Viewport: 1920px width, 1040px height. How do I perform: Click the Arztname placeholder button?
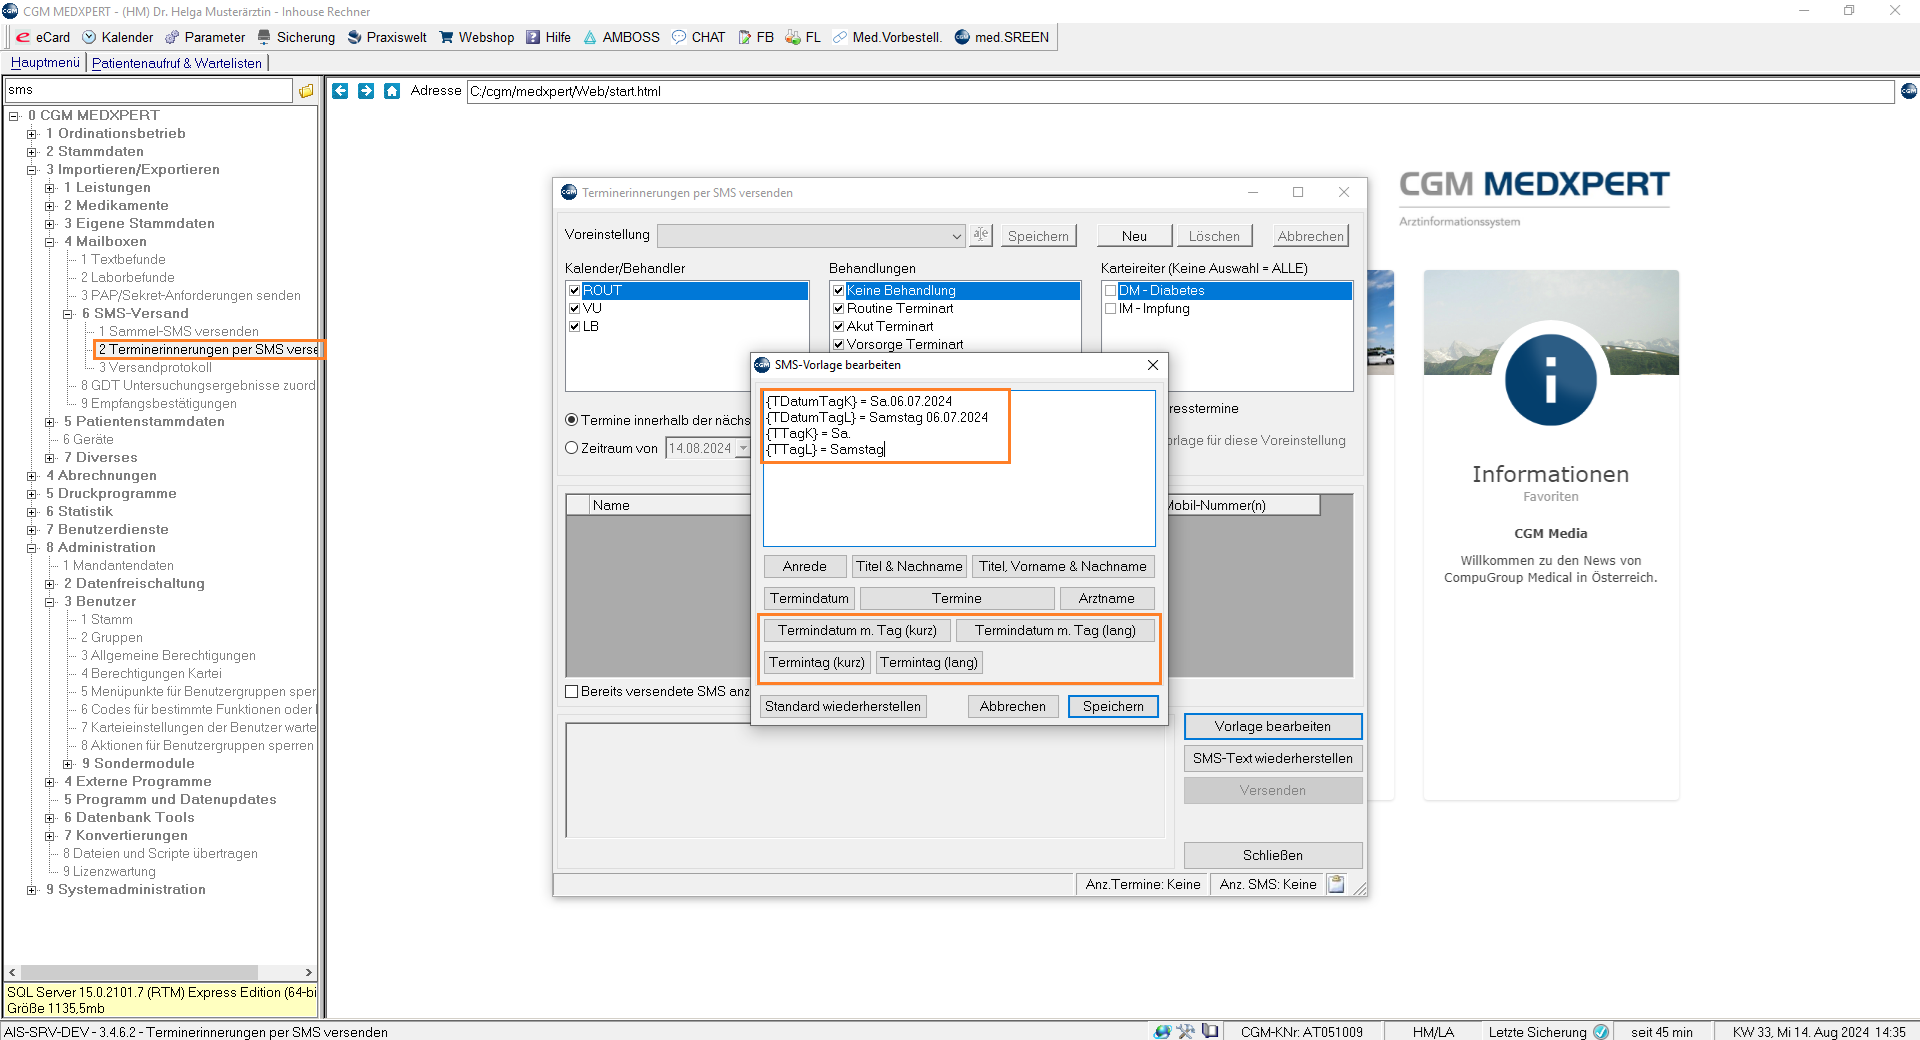point(1106,598)
